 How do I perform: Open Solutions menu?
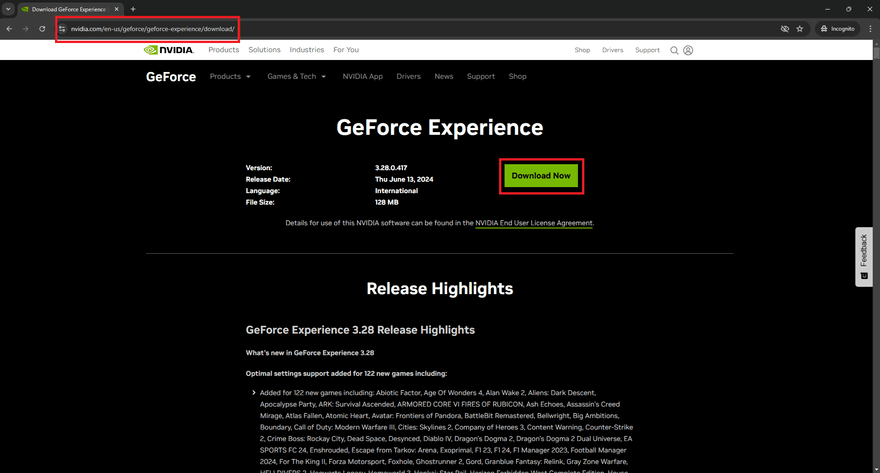tap(264, 50)
